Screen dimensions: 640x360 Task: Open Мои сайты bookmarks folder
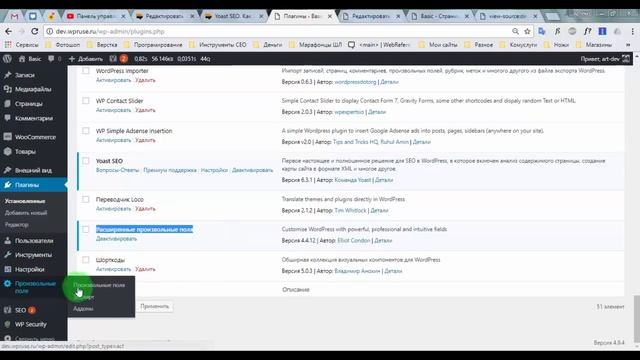pos(438,44)
